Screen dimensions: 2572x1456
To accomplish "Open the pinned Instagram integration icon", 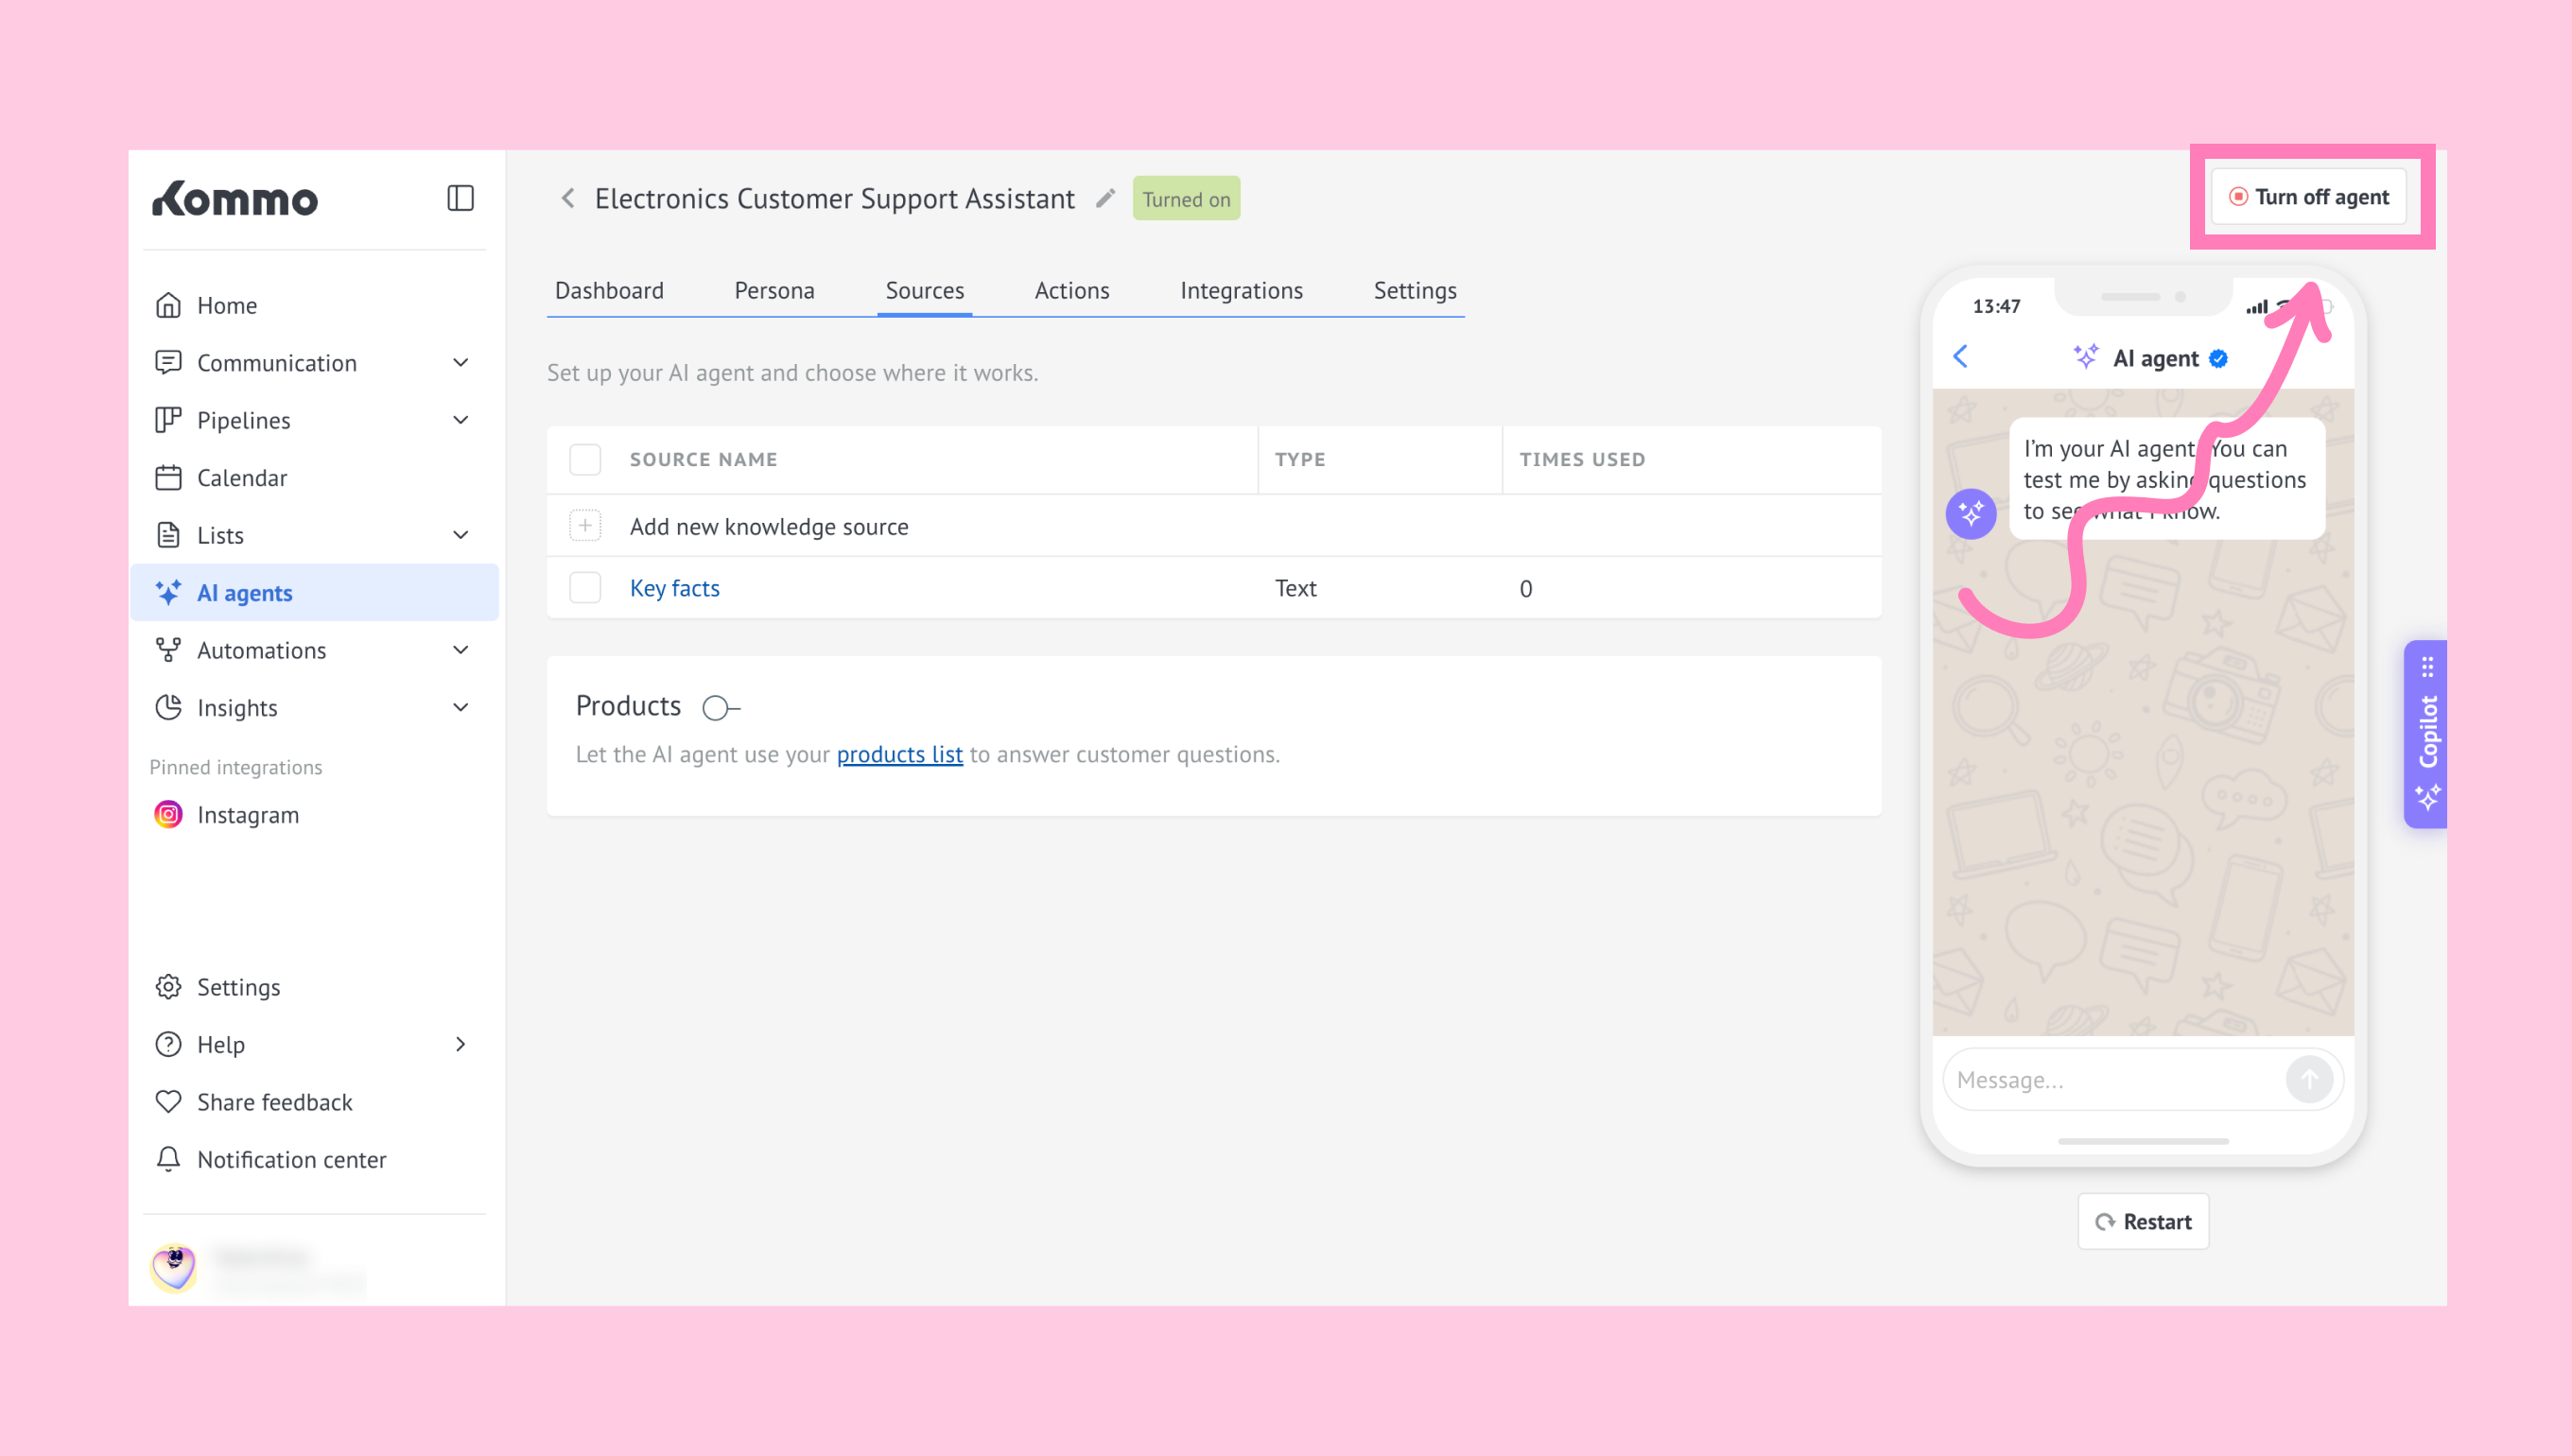I will pos(168,814).
